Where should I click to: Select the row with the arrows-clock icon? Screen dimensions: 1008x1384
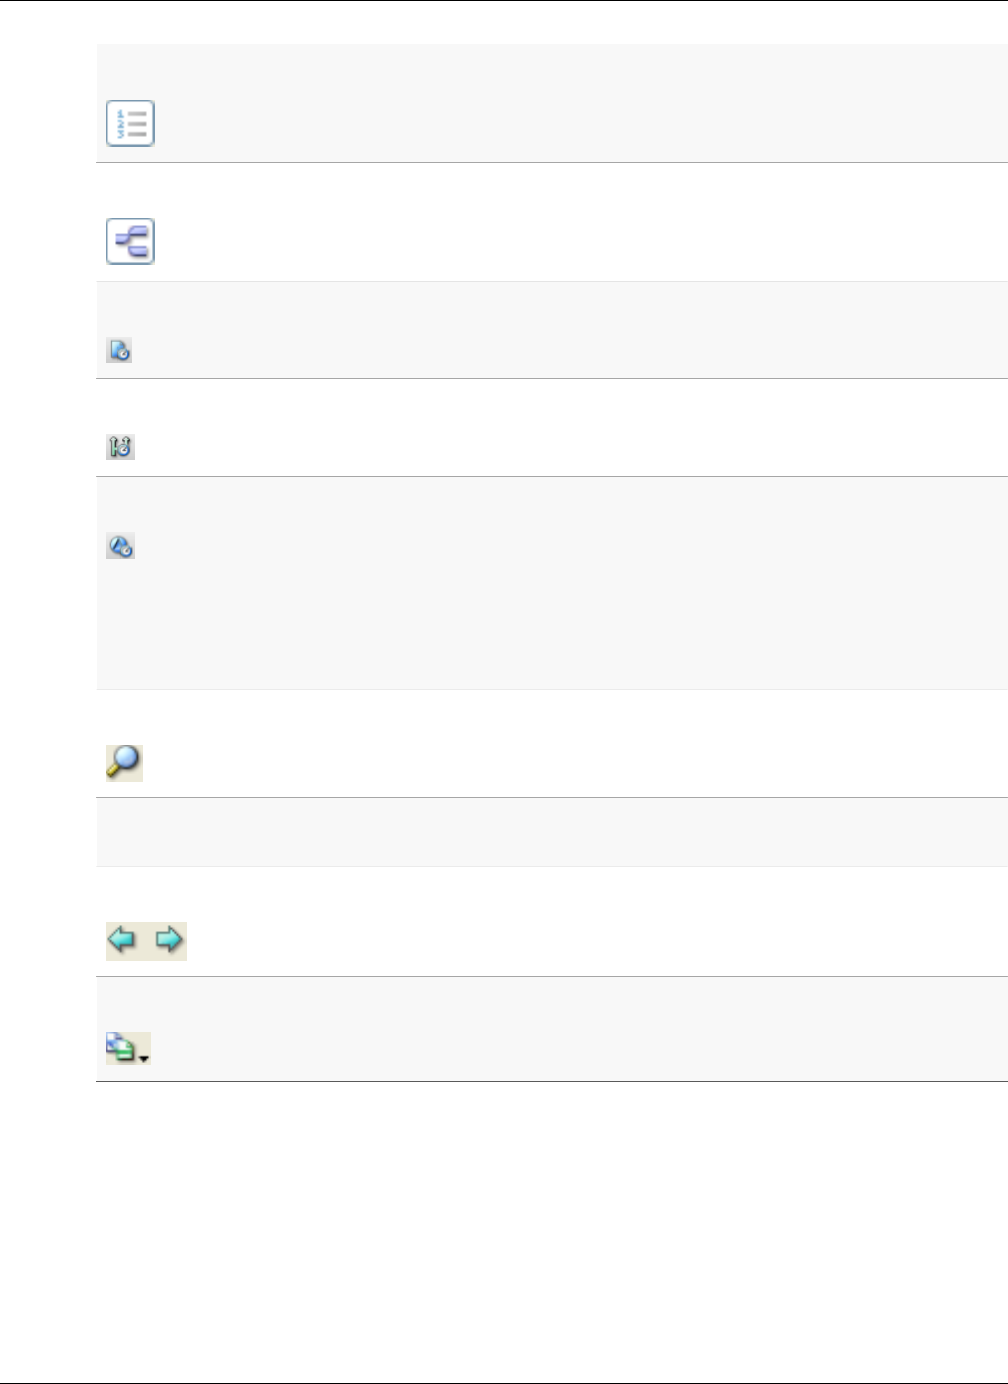pyautogui.click(x=552, y=427)
